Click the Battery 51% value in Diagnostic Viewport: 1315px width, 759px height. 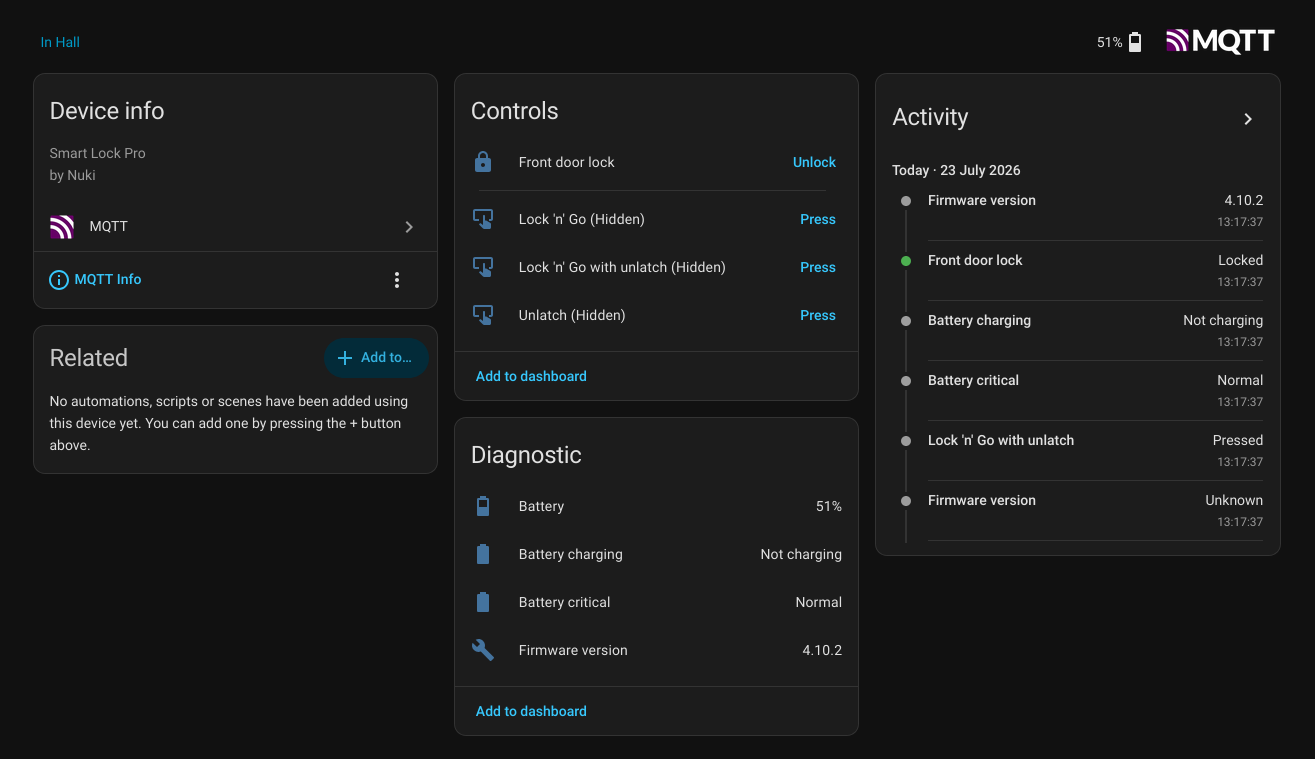829,506
